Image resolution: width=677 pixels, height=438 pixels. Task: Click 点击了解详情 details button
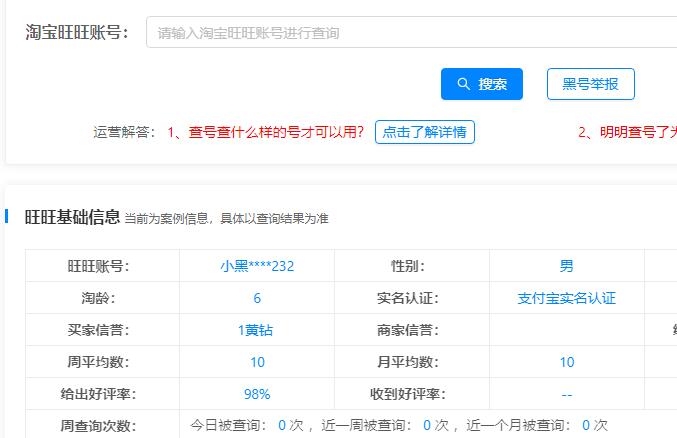pos(425,132)
